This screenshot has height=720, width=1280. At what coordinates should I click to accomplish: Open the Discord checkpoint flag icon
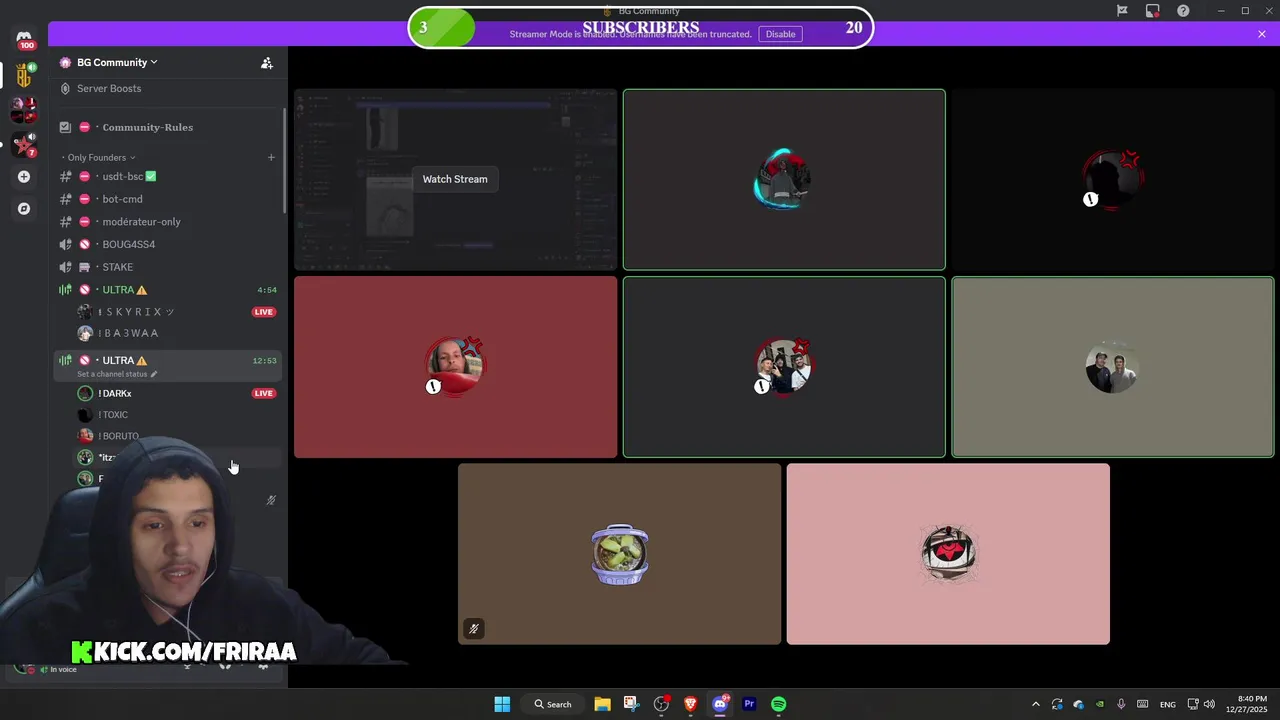click(x=1122, y=11)
